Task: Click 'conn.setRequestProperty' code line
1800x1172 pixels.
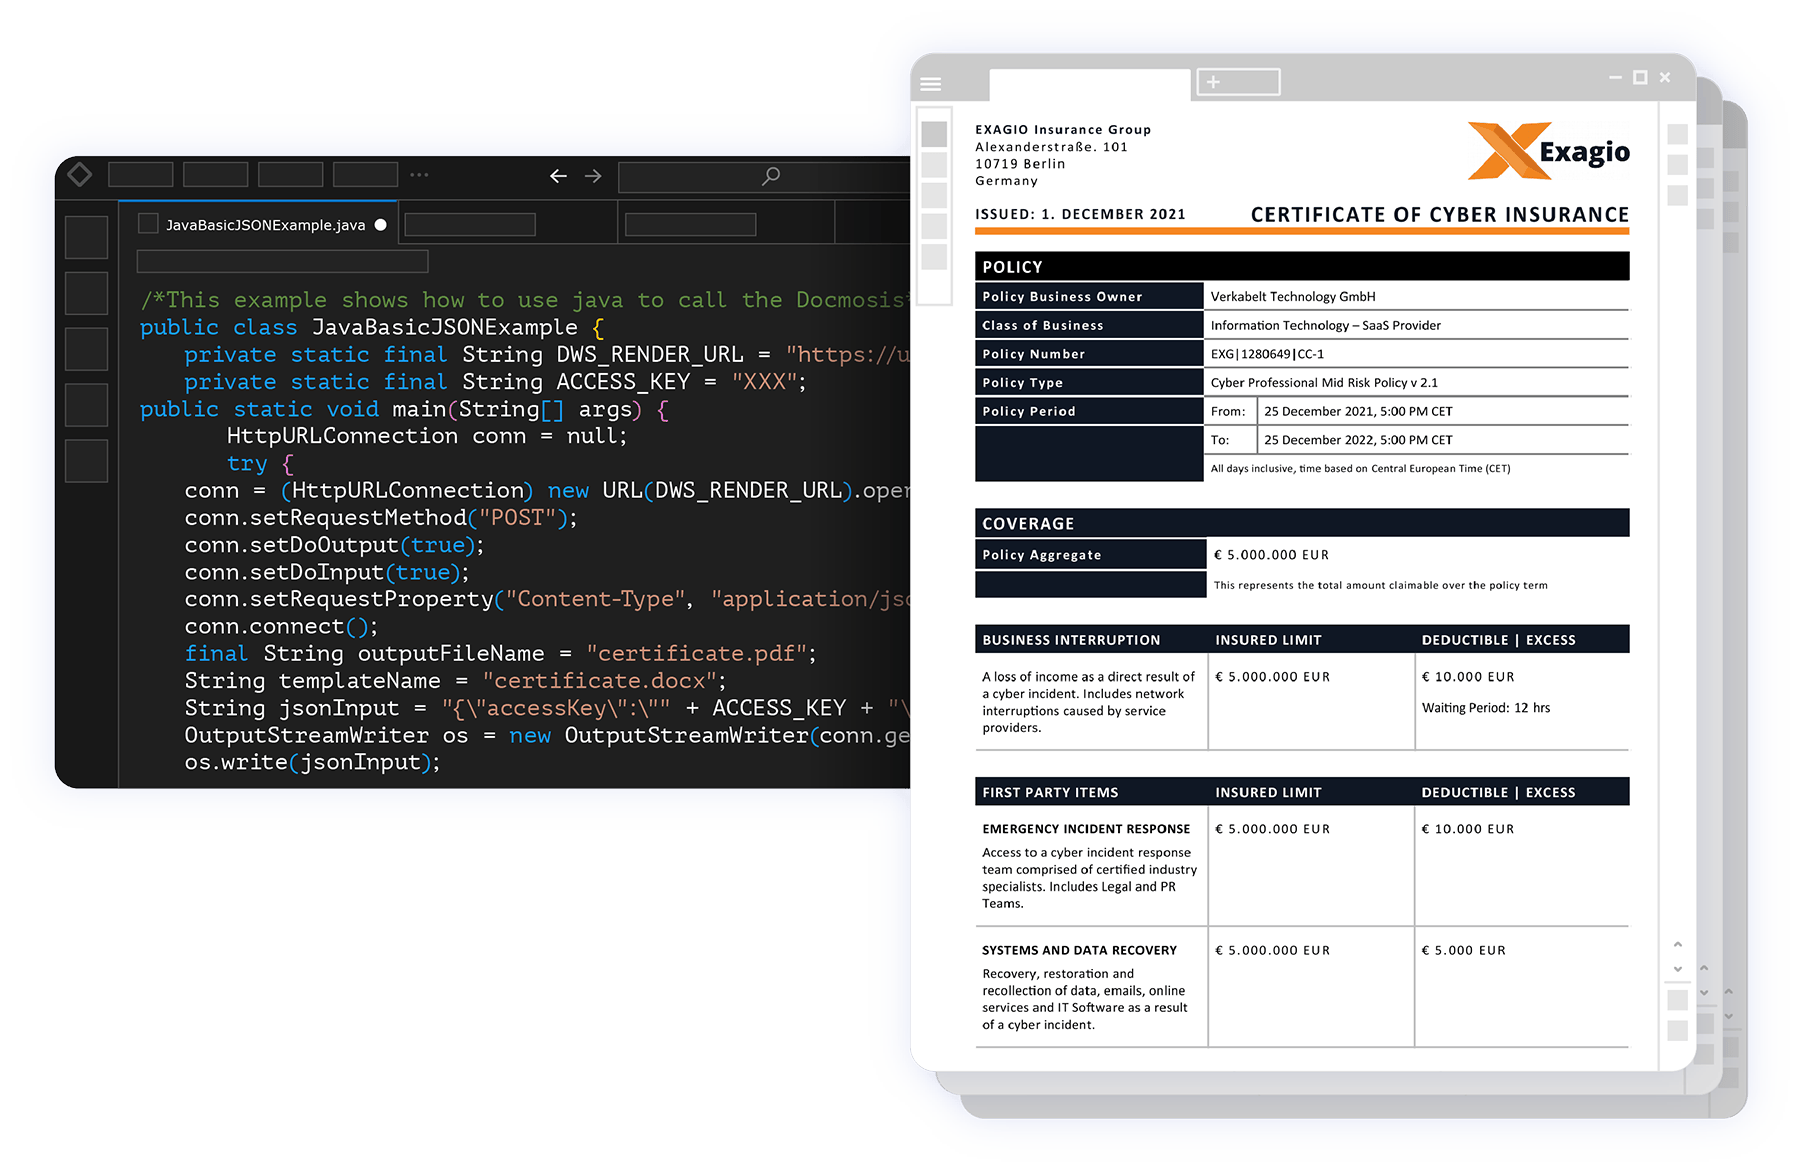Action: coord(547,599)
